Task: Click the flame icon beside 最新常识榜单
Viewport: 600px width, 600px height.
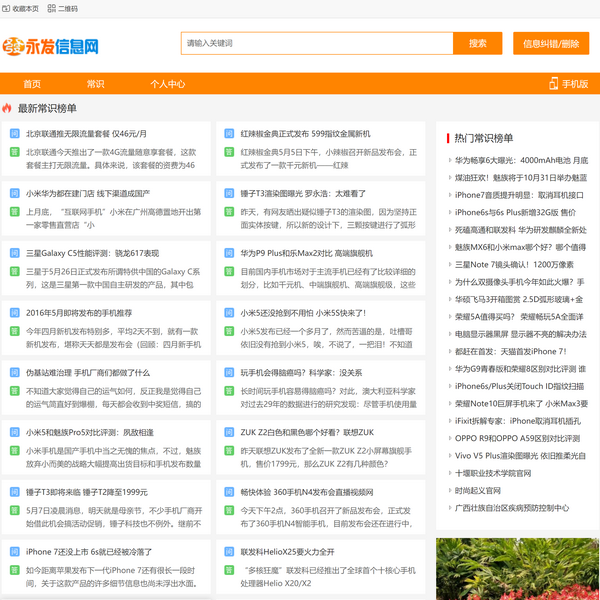Action: click(x=7, y=108)
